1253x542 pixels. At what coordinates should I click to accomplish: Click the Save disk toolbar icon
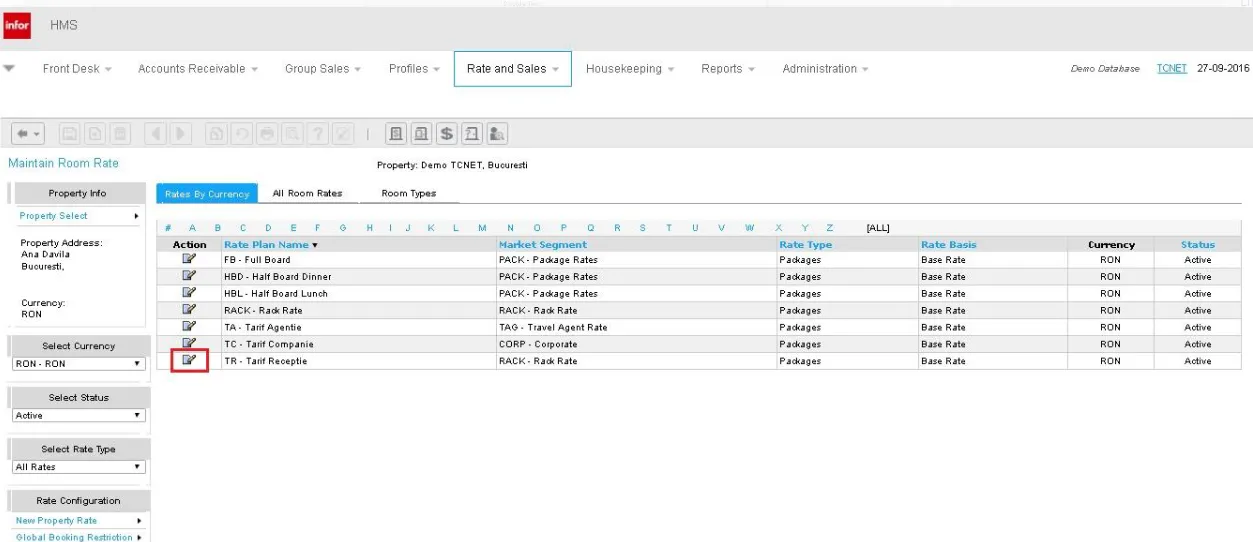coord(69,133)
